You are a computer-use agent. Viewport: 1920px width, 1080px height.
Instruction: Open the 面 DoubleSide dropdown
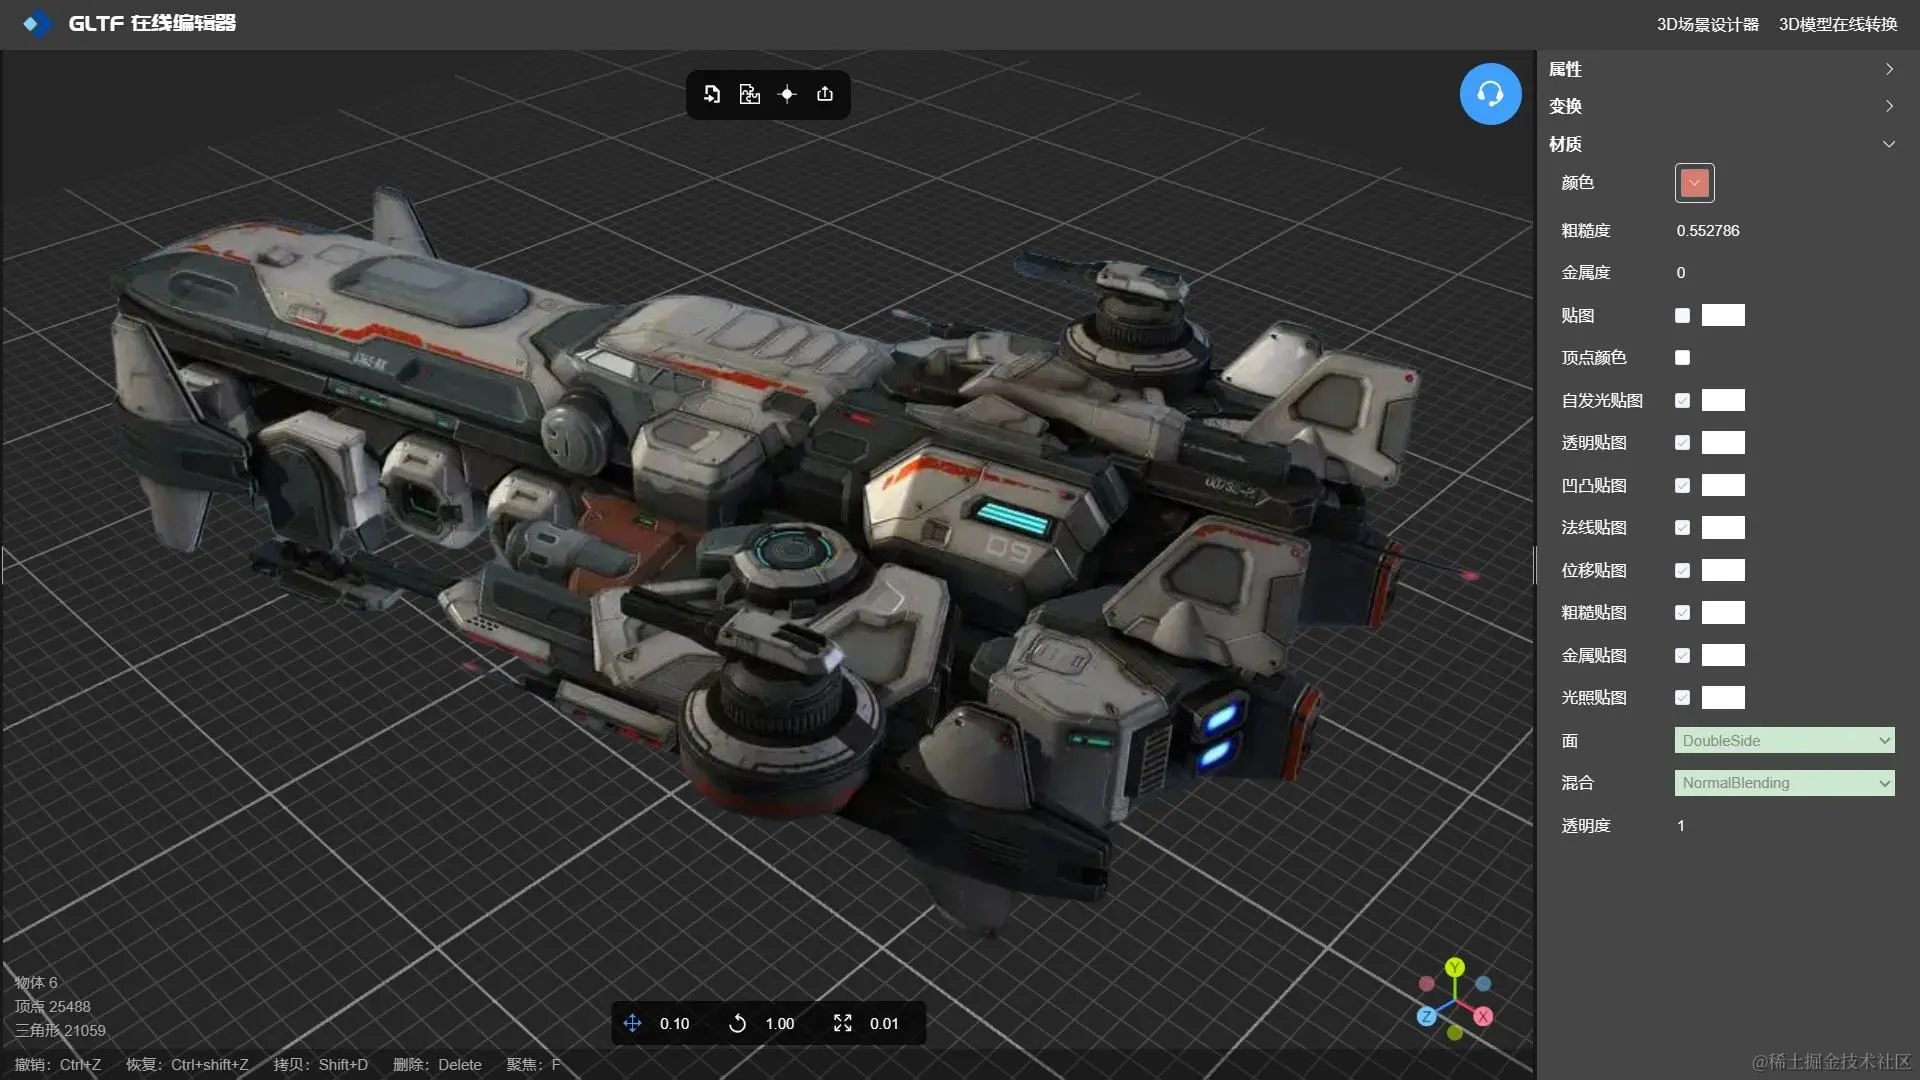[1784, 741]
